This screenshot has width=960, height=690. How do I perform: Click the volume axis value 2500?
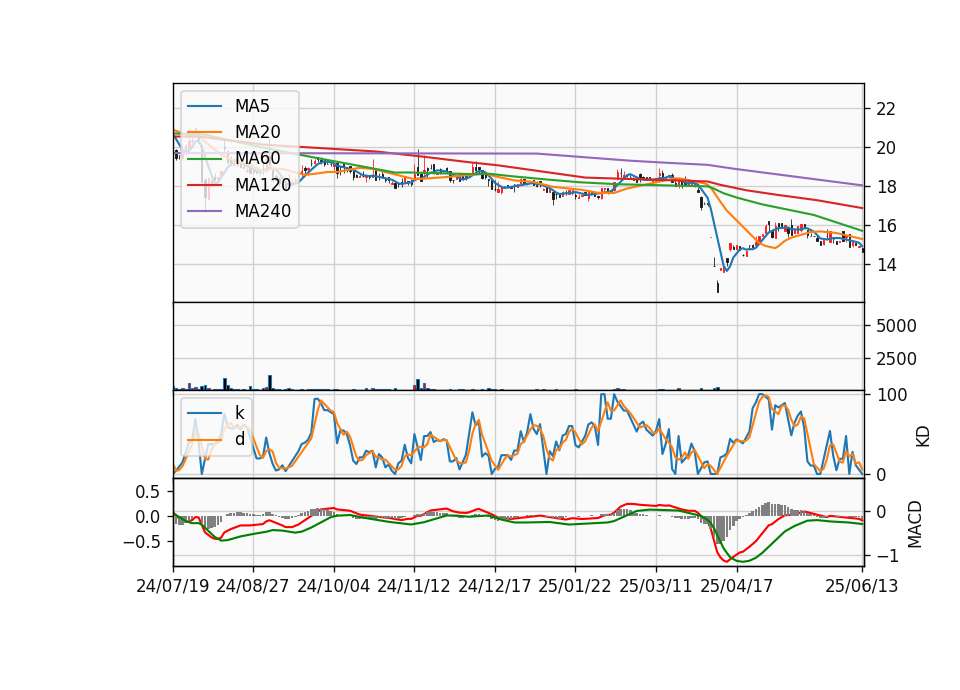click(896, 359)
